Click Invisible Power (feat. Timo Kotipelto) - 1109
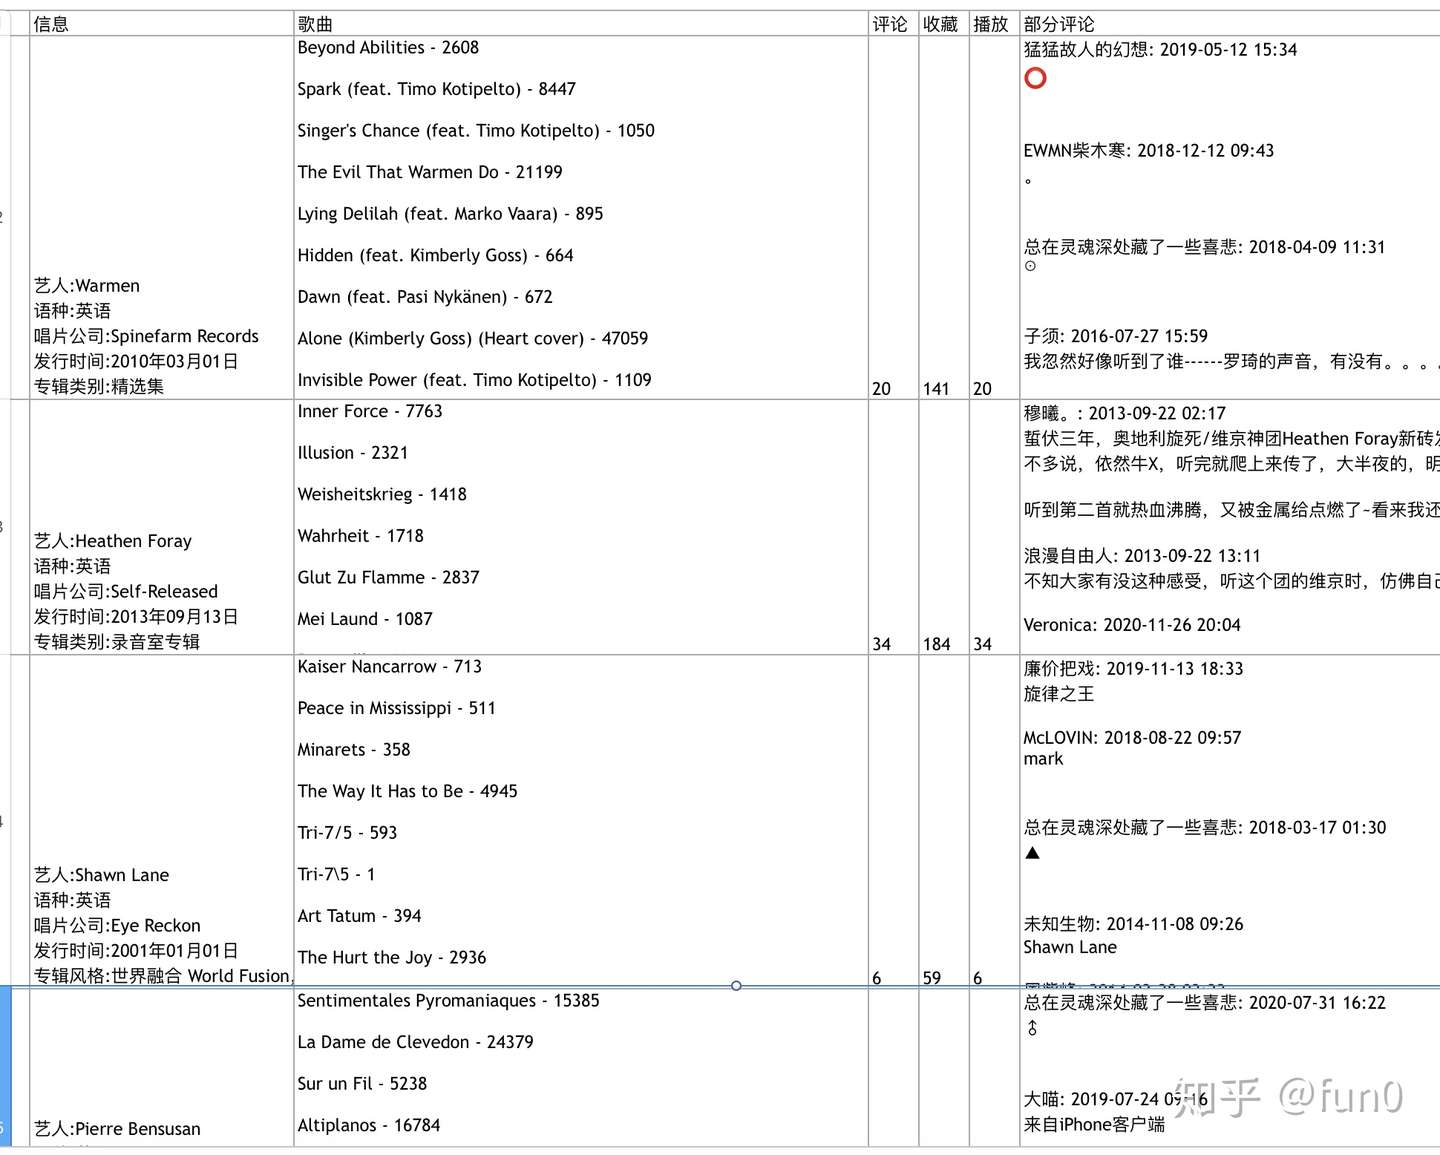Image resolution: width=1440 pixels, height=1155 pixels. coord(474,380)
